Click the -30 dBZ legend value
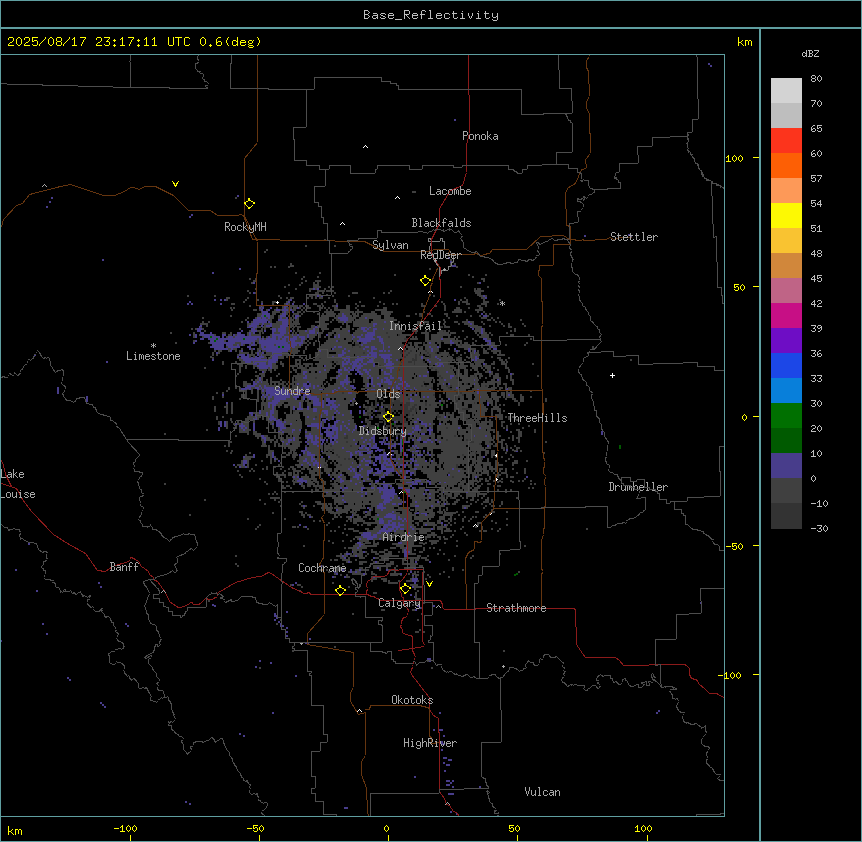862x842 pixels. click(x=819, y=528)
